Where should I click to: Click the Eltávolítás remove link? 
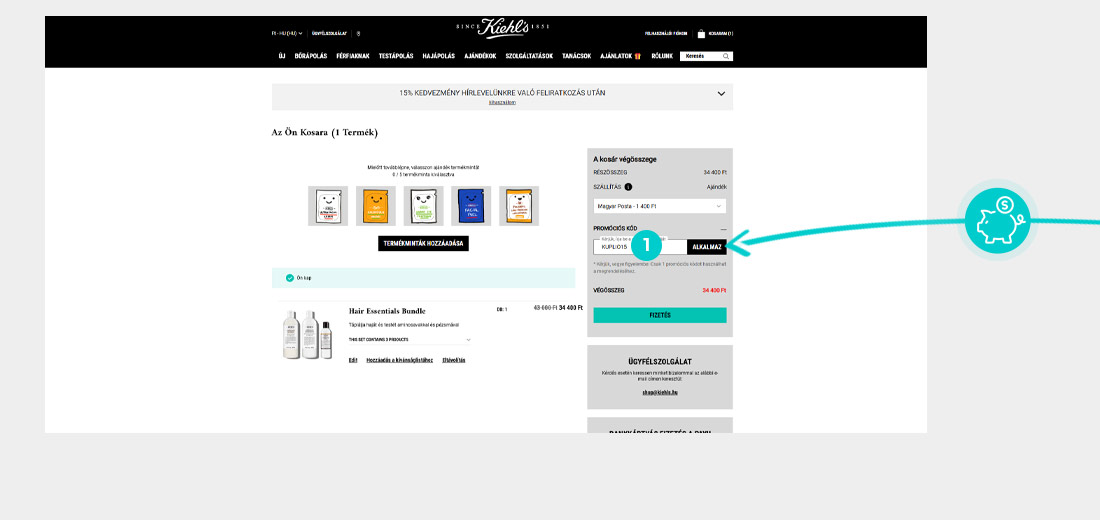pos(454,360)
